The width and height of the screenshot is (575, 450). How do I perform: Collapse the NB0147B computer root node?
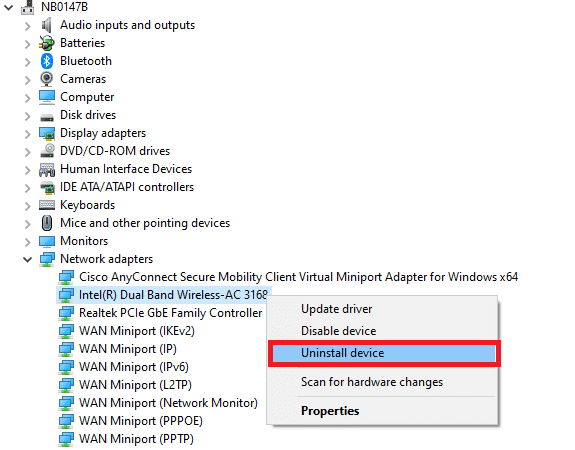tap(8, 7)
